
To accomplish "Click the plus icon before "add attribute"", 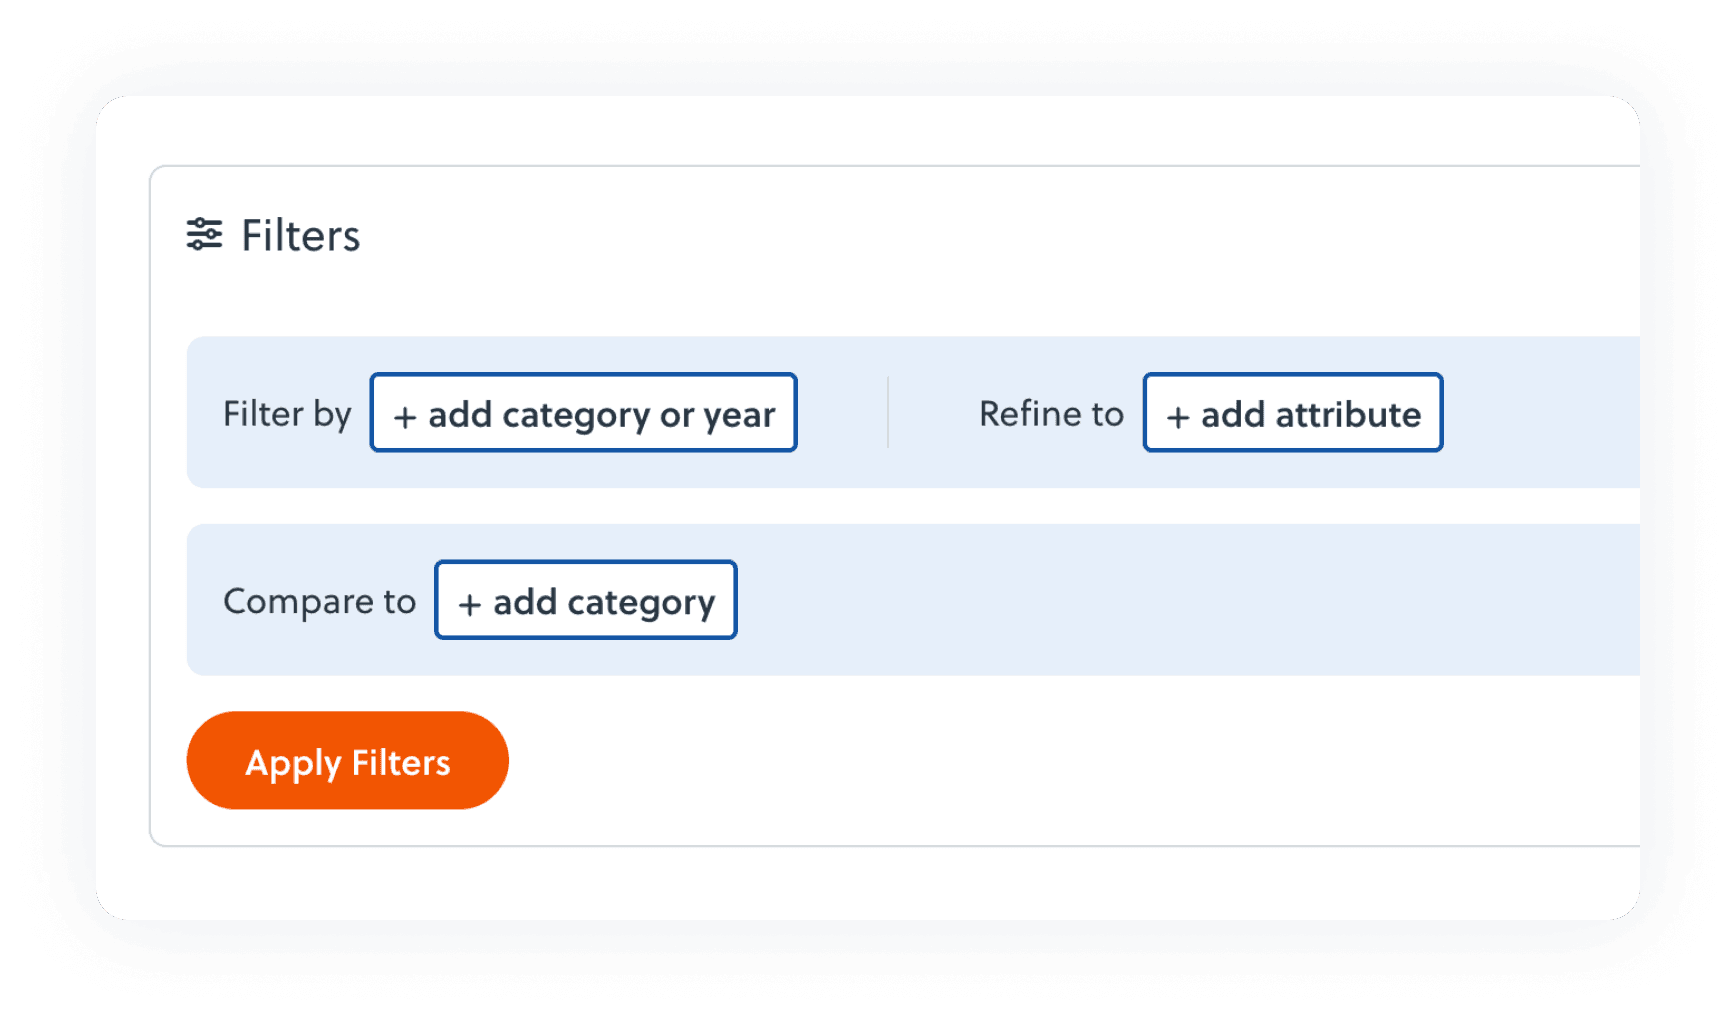I will click(1178, 417).
